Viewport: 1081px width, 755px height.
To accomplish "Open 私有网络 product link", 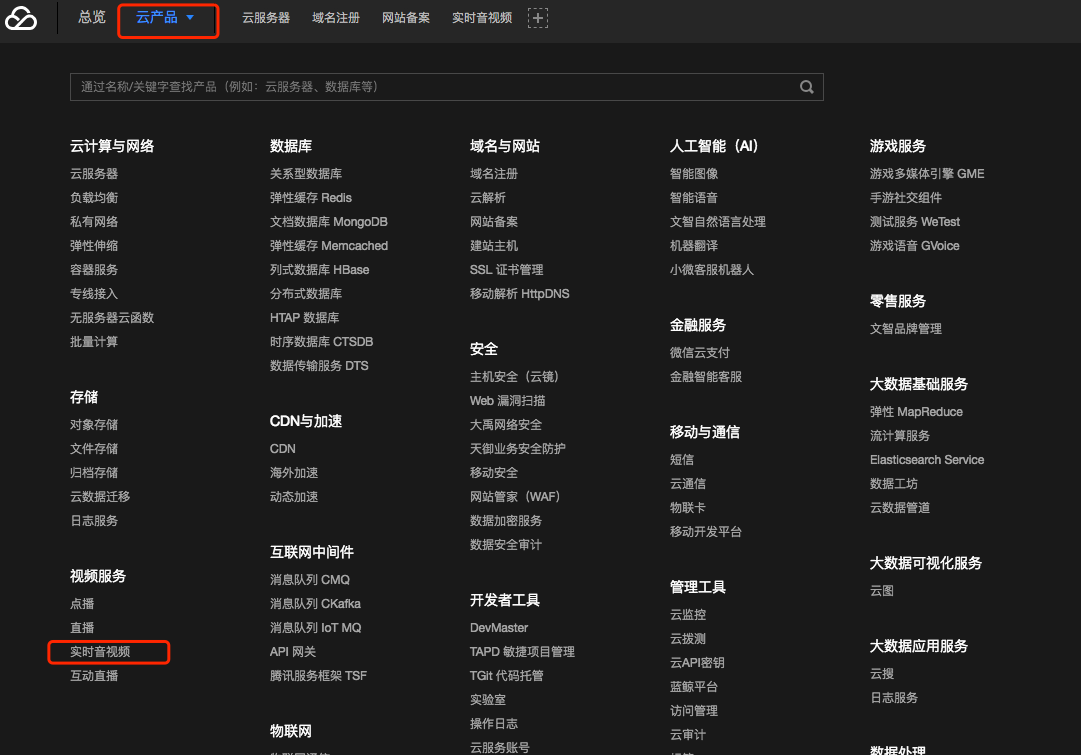I will [94, 222].
